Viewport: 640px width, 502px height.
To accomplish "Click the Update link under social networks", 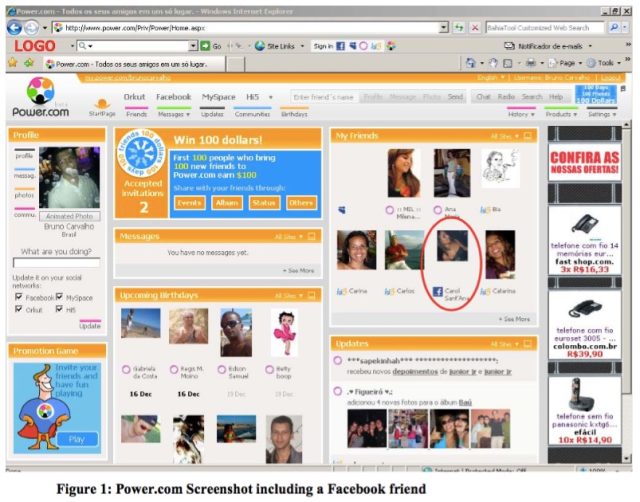I will (x=90, y=326).
